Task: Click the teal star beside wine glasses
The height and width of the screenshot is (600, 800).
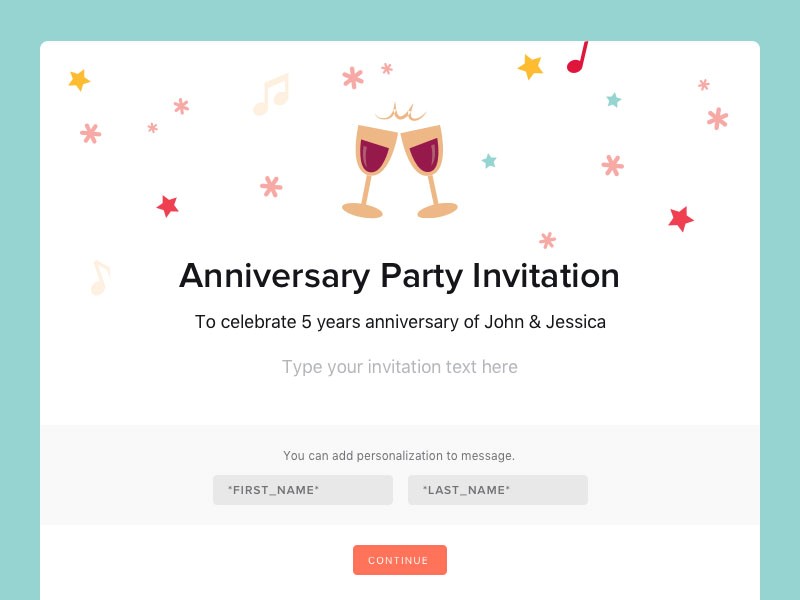Action: point(489,161)
